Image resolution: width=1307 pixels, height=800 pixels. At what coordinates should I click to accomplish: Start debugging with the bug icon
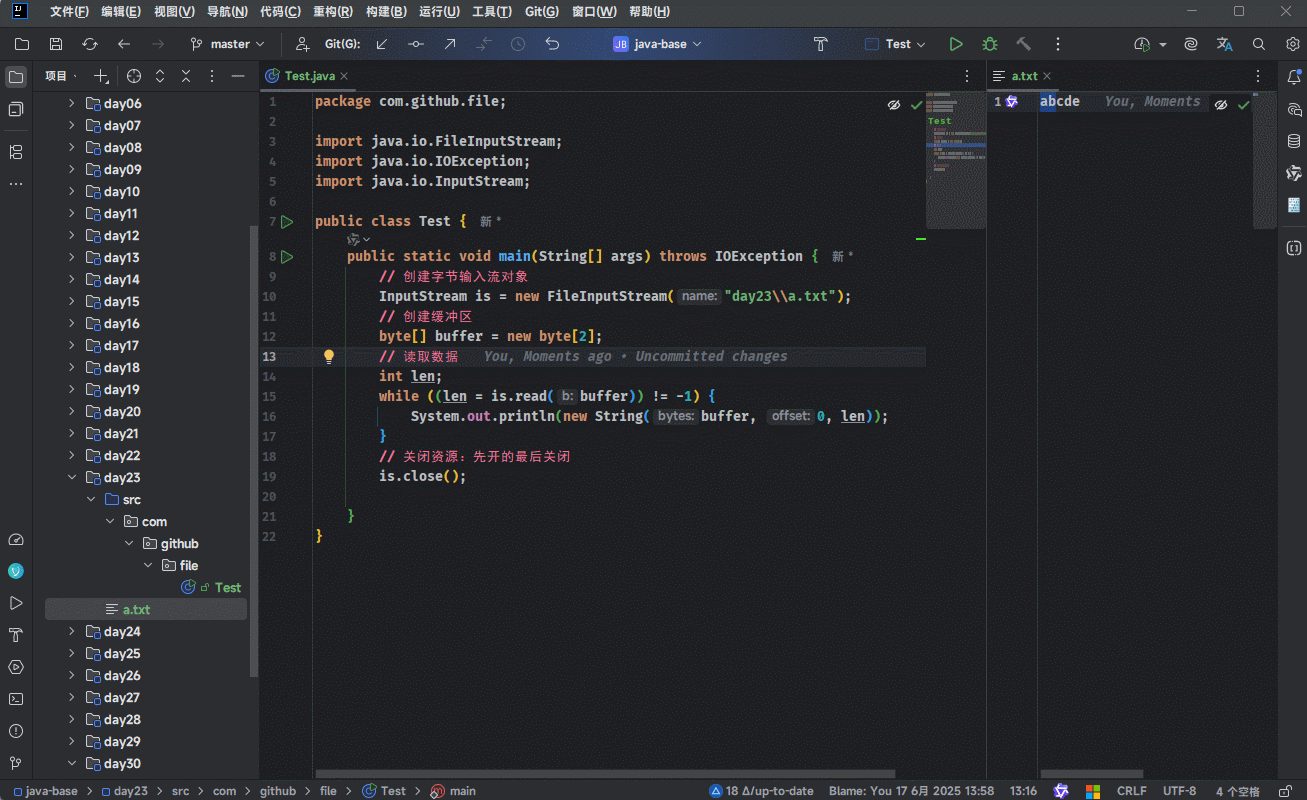click(x=990, y=44)
